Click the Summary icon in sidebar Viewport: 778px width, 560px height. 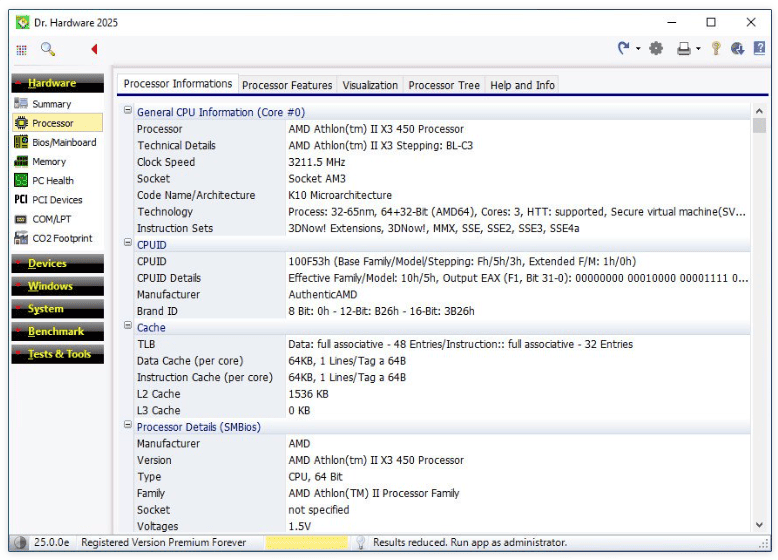click(x=21, y=103)
